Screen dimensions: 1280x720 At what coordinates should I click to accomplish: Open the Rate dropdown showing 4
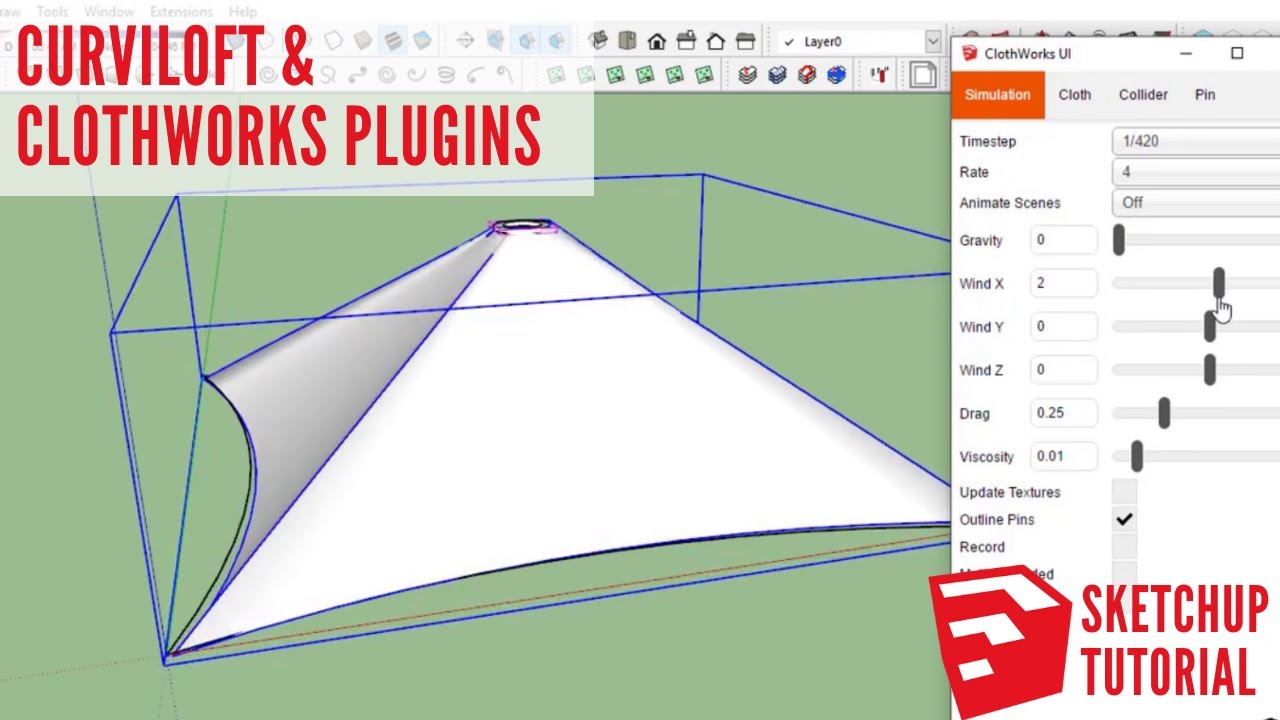pyautogui.click(x=1196, y=172)
